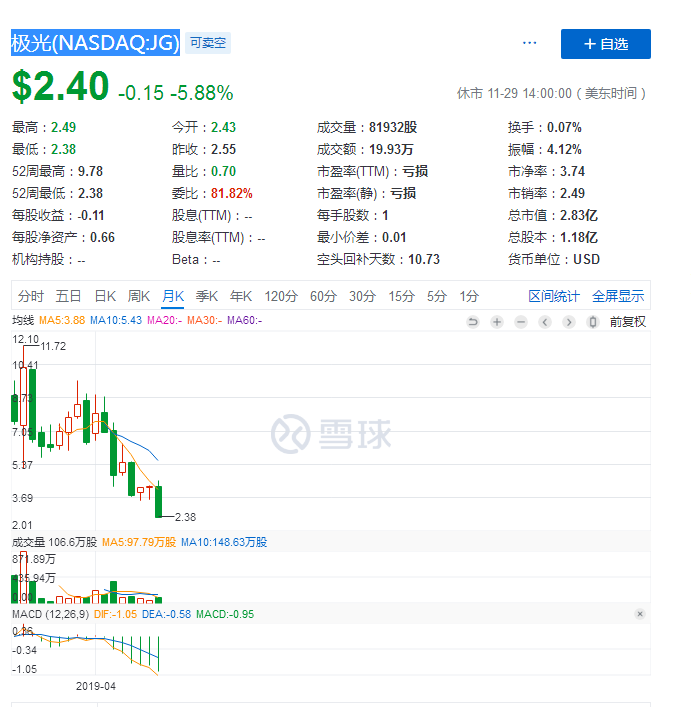The width and height of the screenshot is (691, 707).
Task: Click the change value -0.15 -5.88%
Action: (176, 93)
